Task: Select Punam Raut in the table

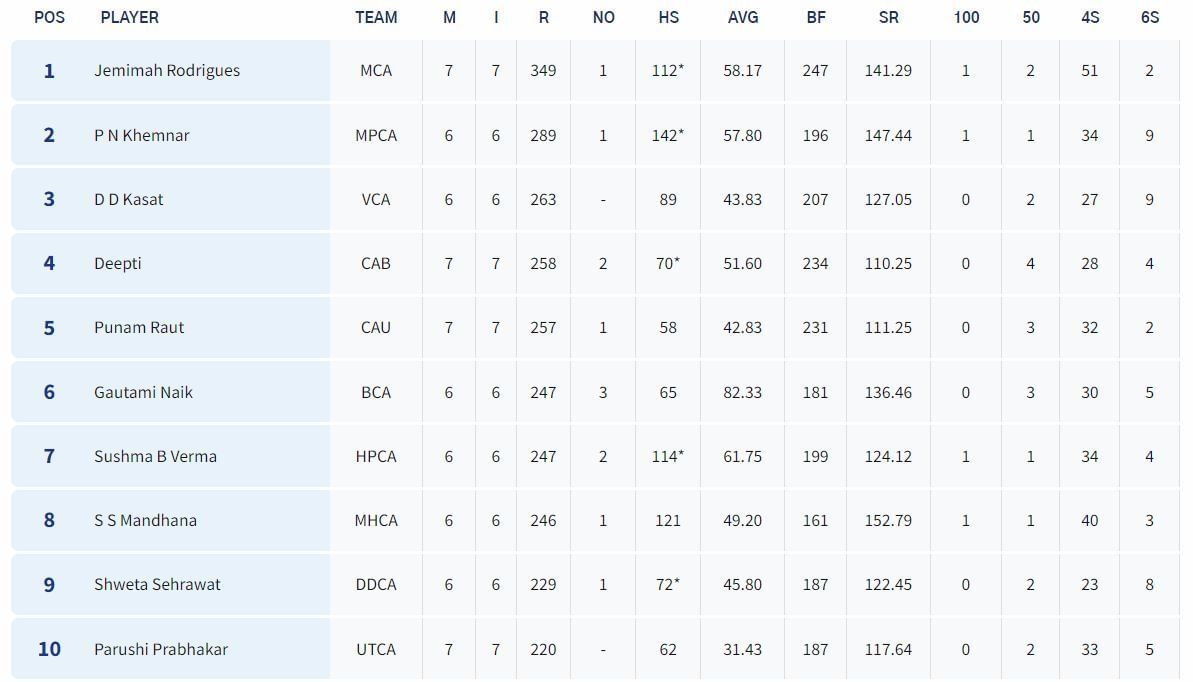Action: point(139,327)
